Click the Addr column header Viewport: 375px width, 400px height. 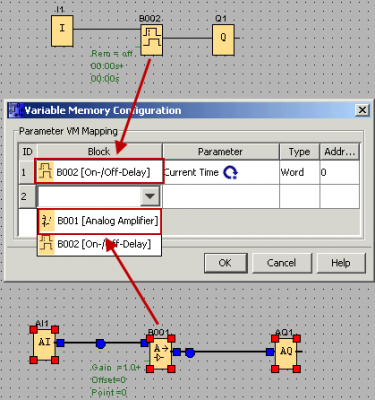(340, 152)
